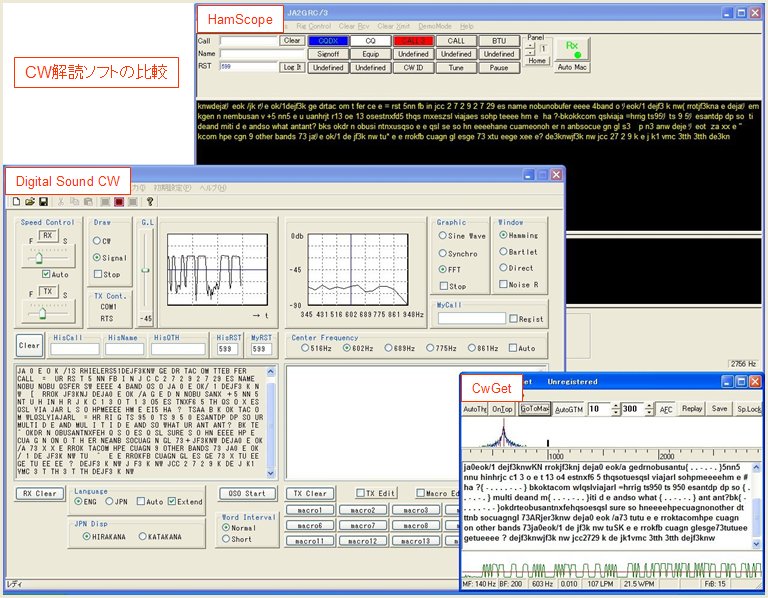Click Save floppy icon in Digital Sound CW

click(x=43, y=201)
